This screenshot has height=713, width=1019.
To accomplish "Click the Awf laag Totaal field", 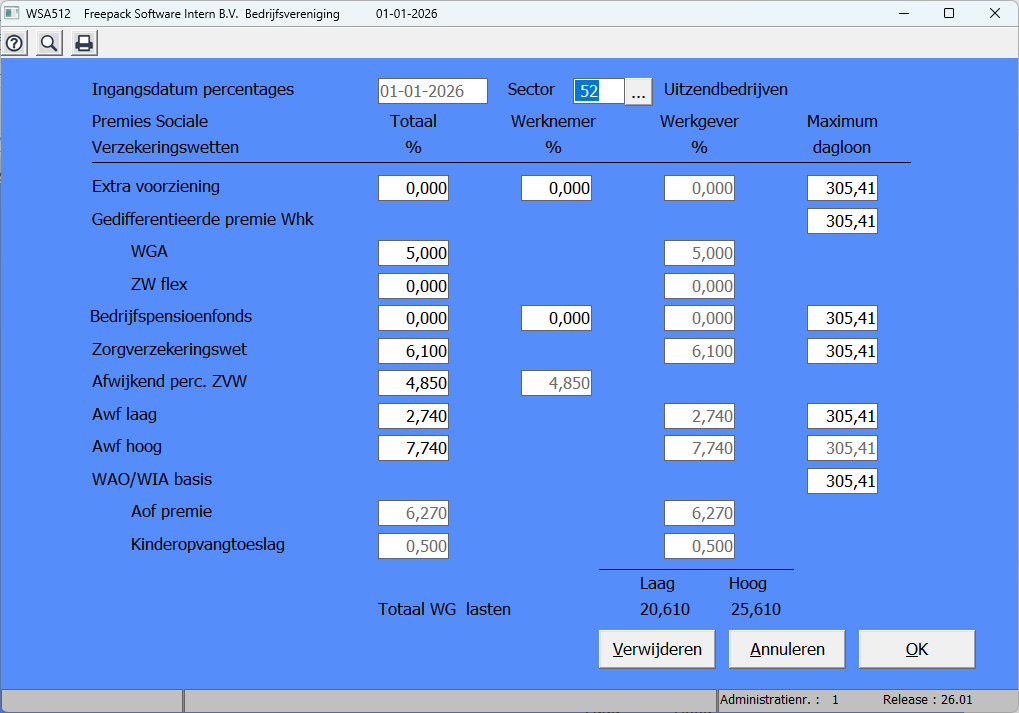I will click(413, 416).
